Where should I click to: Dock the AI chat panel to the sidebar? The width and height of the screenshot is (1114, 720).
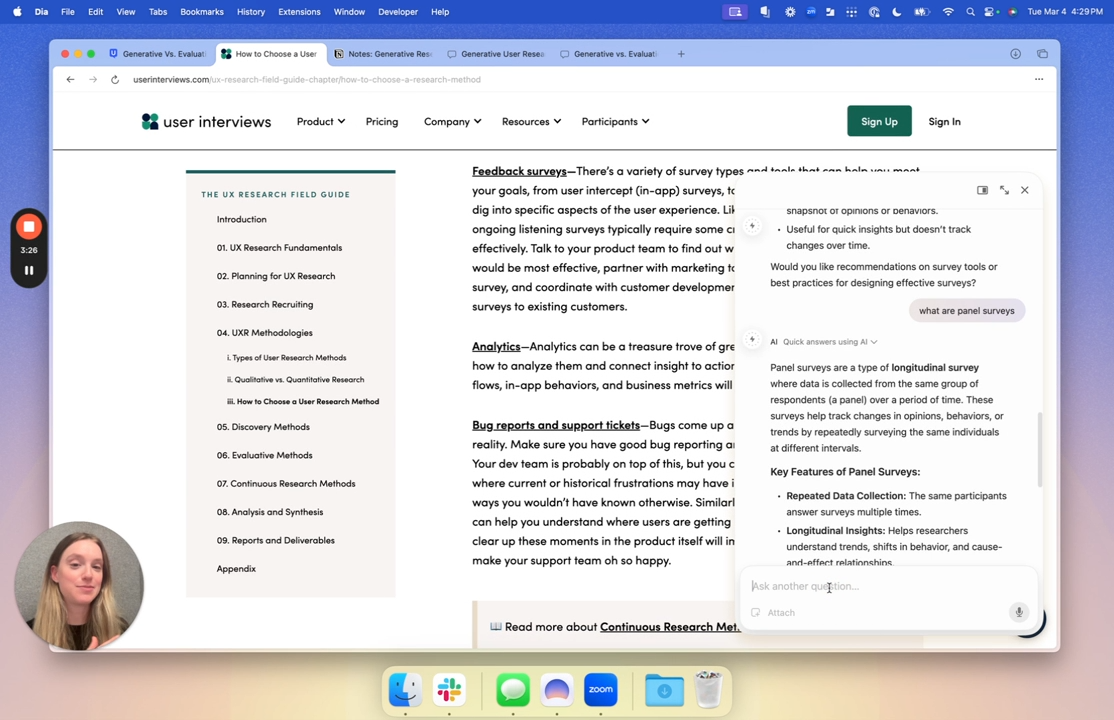click(982, 190)
